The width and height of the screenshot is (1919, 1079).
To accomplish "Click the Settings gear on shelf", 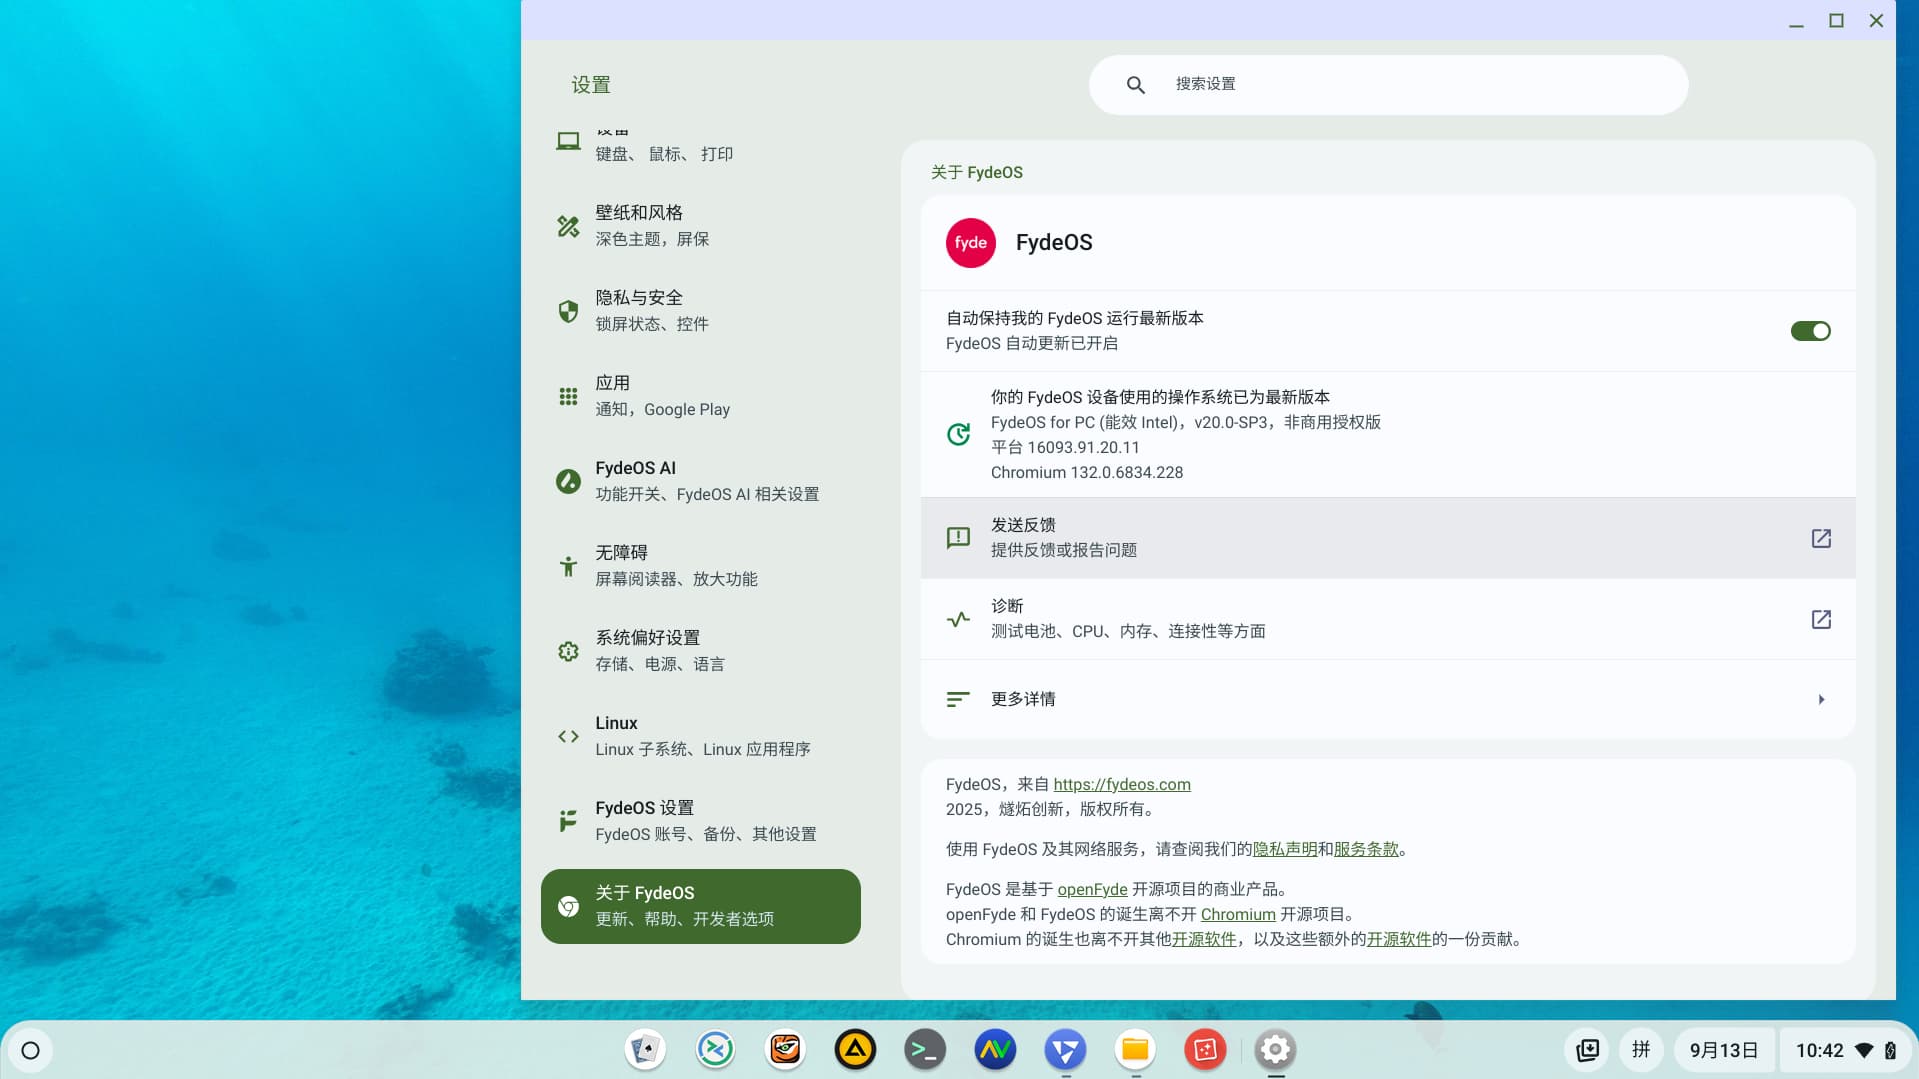I will coord(1275,1050).
